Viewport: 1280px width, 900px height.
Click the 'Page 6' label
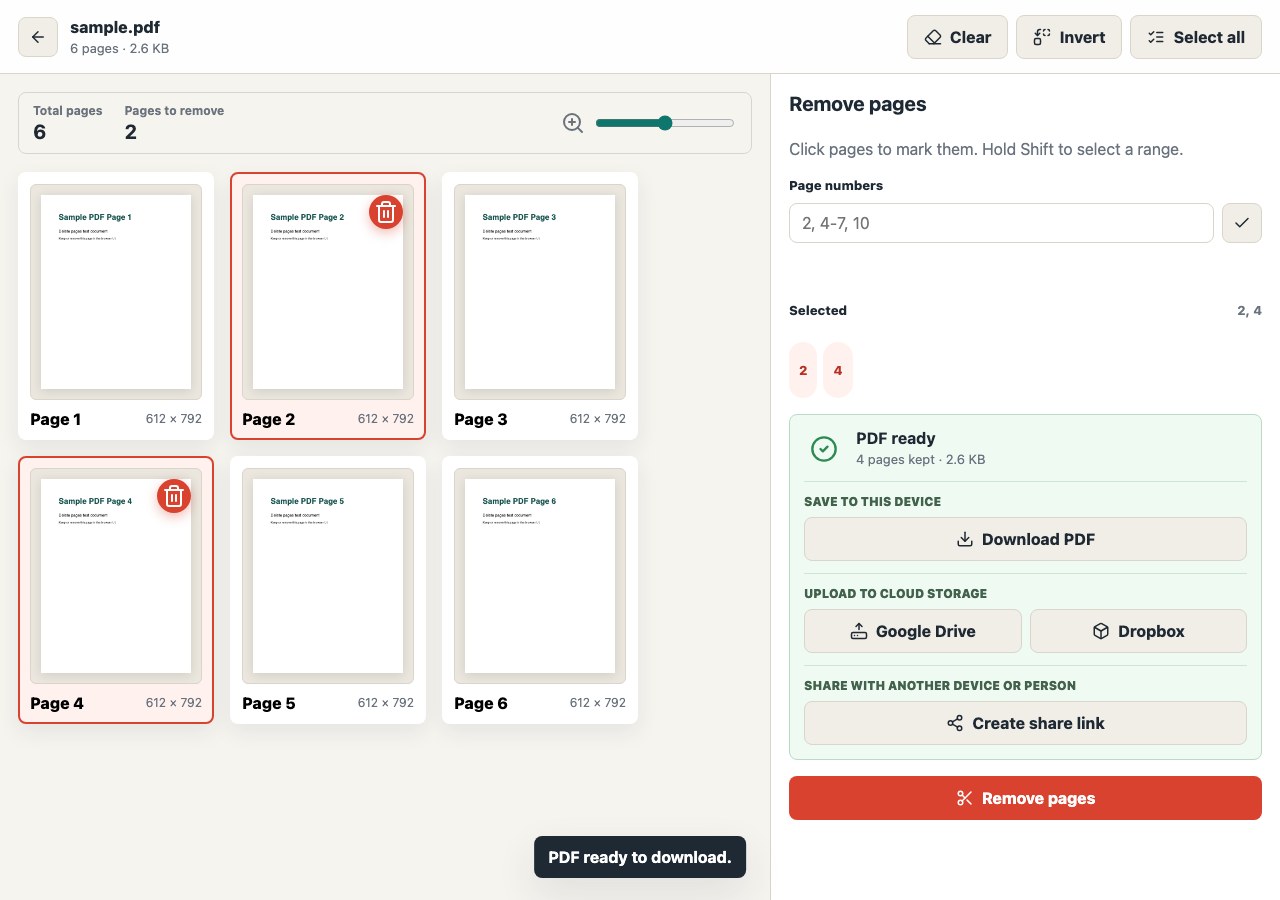pos(481,703)
